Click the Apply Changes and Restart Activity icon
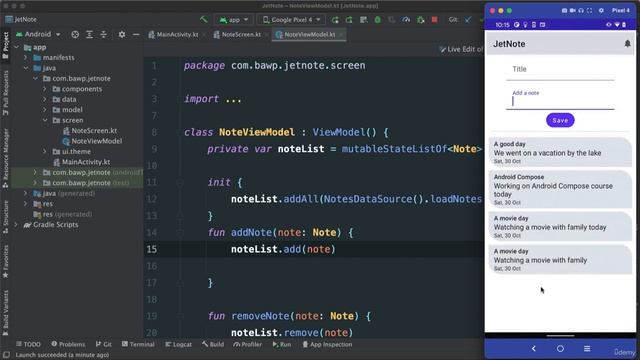The height and width of the screenshot is (360, 640). pyautogui.click(x=349, y=20)
